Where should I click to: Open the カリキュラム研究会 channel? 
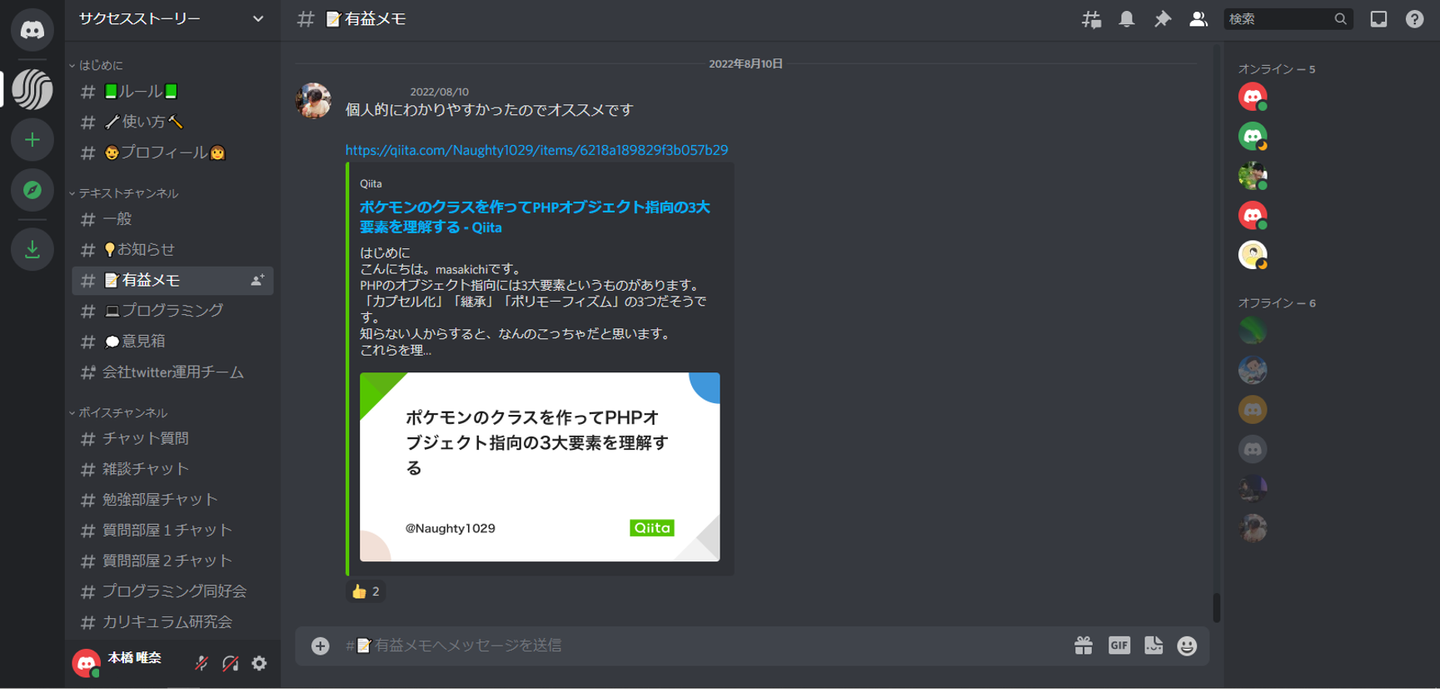click(172, 622)
